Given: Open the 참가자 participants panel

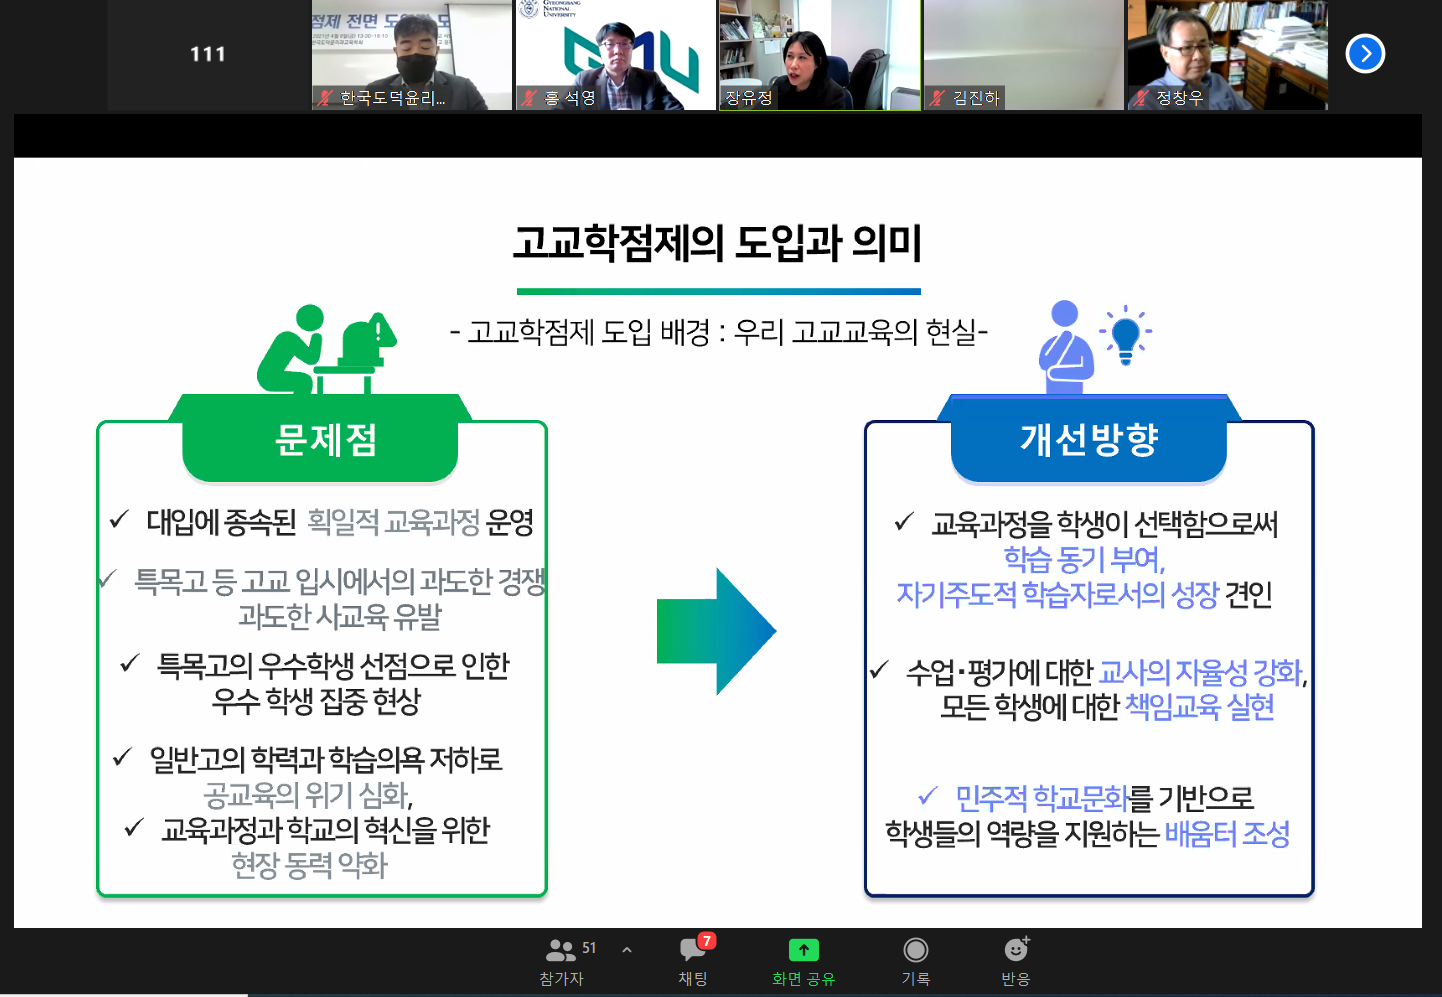Looking at the screenshot, I should [561, 960].
